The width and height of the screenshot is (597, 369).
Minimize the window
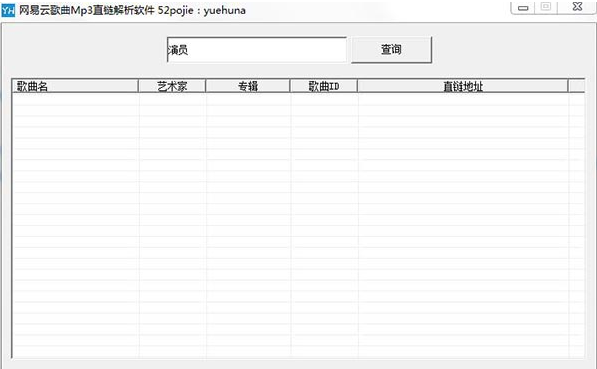click(x=523, y=7)
